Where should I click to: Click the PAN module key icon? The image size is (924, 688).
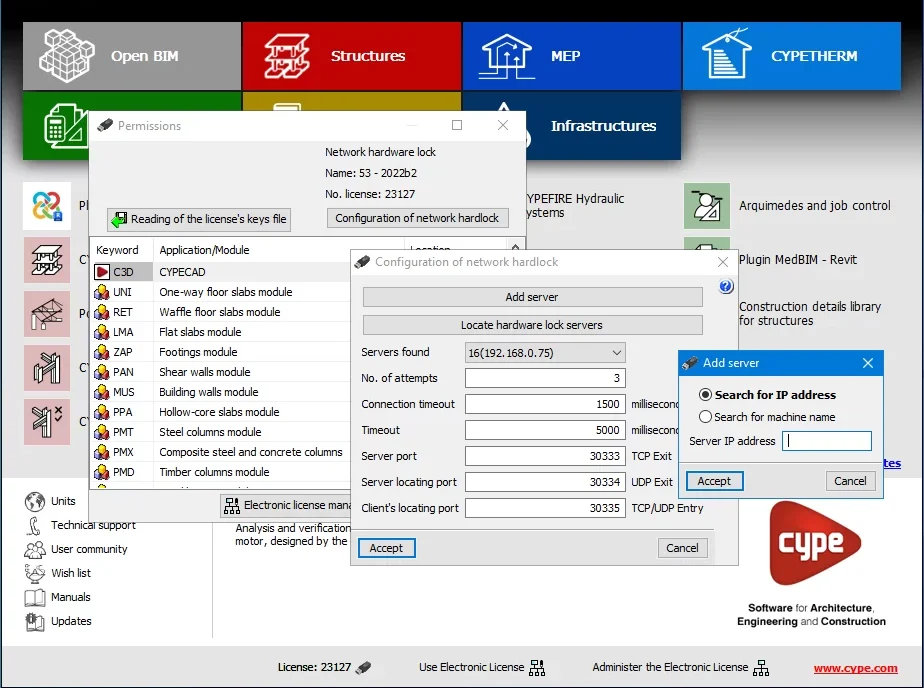click(x=102, y=372)
